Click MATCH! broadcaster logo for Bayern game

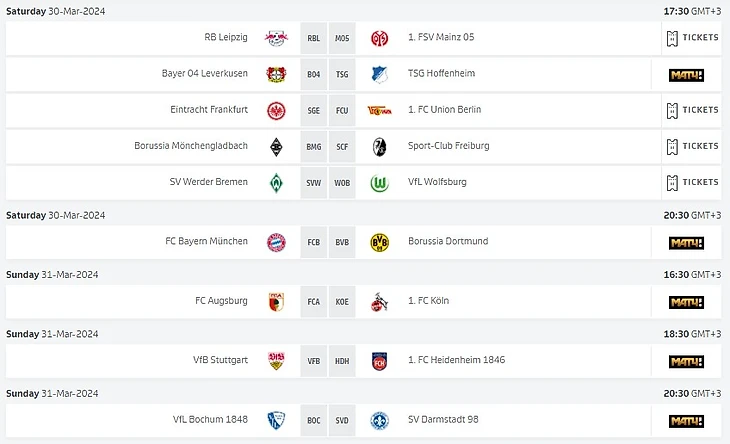[686, 242]
